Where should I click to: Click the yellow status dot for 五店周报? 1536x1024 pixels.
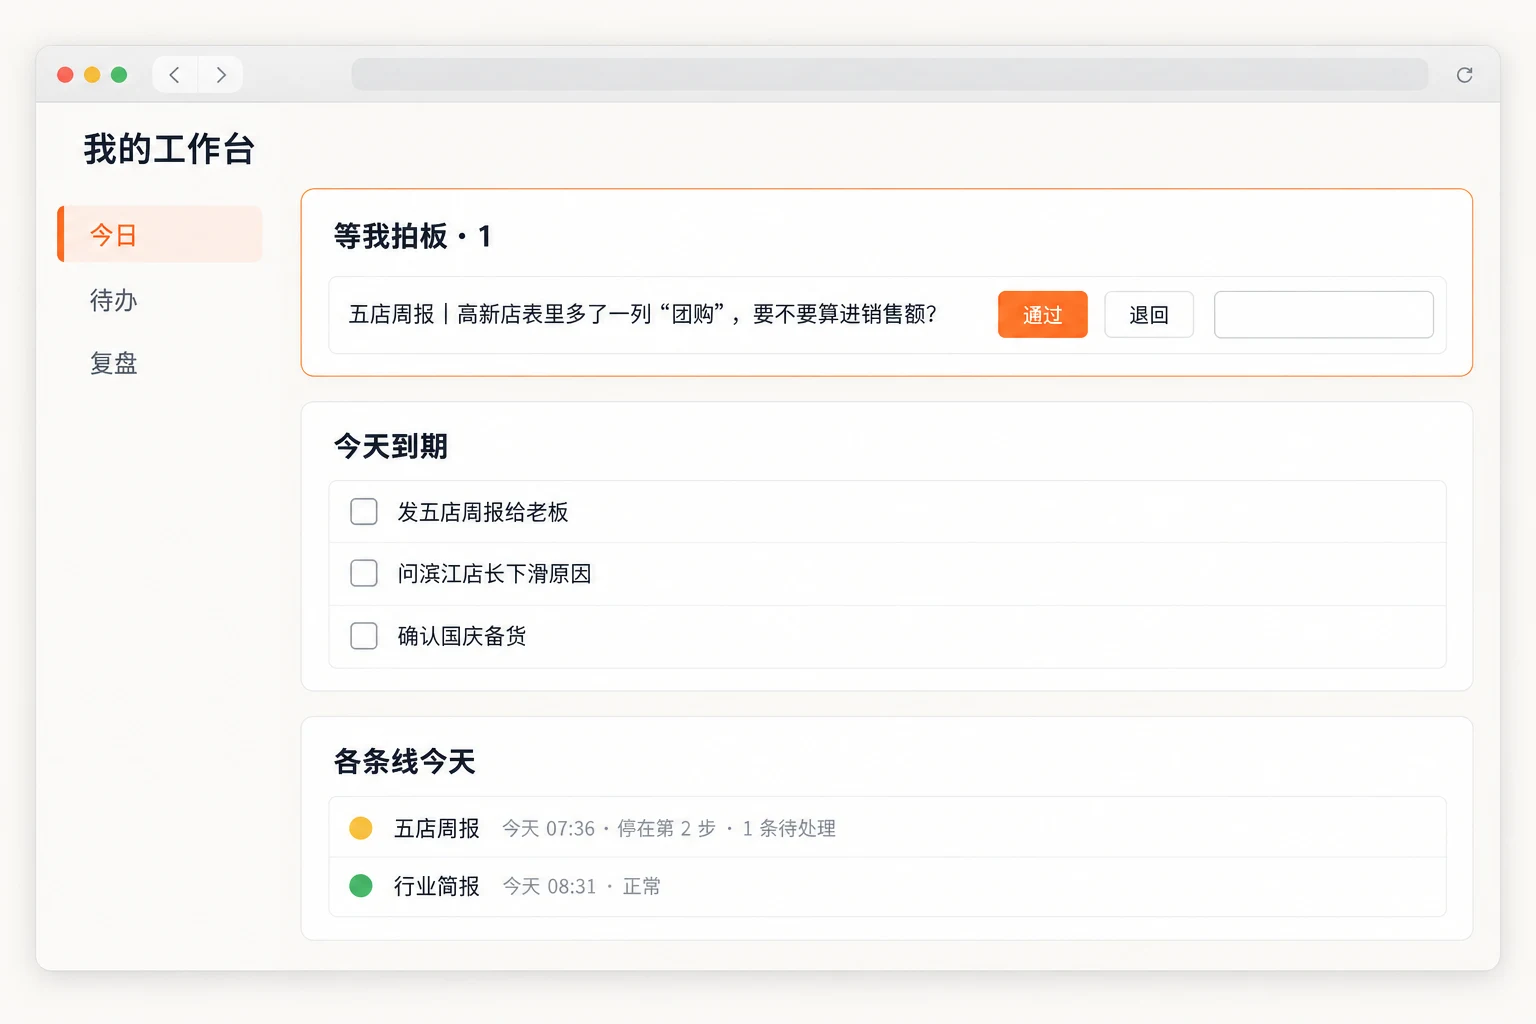coord(361,828)
